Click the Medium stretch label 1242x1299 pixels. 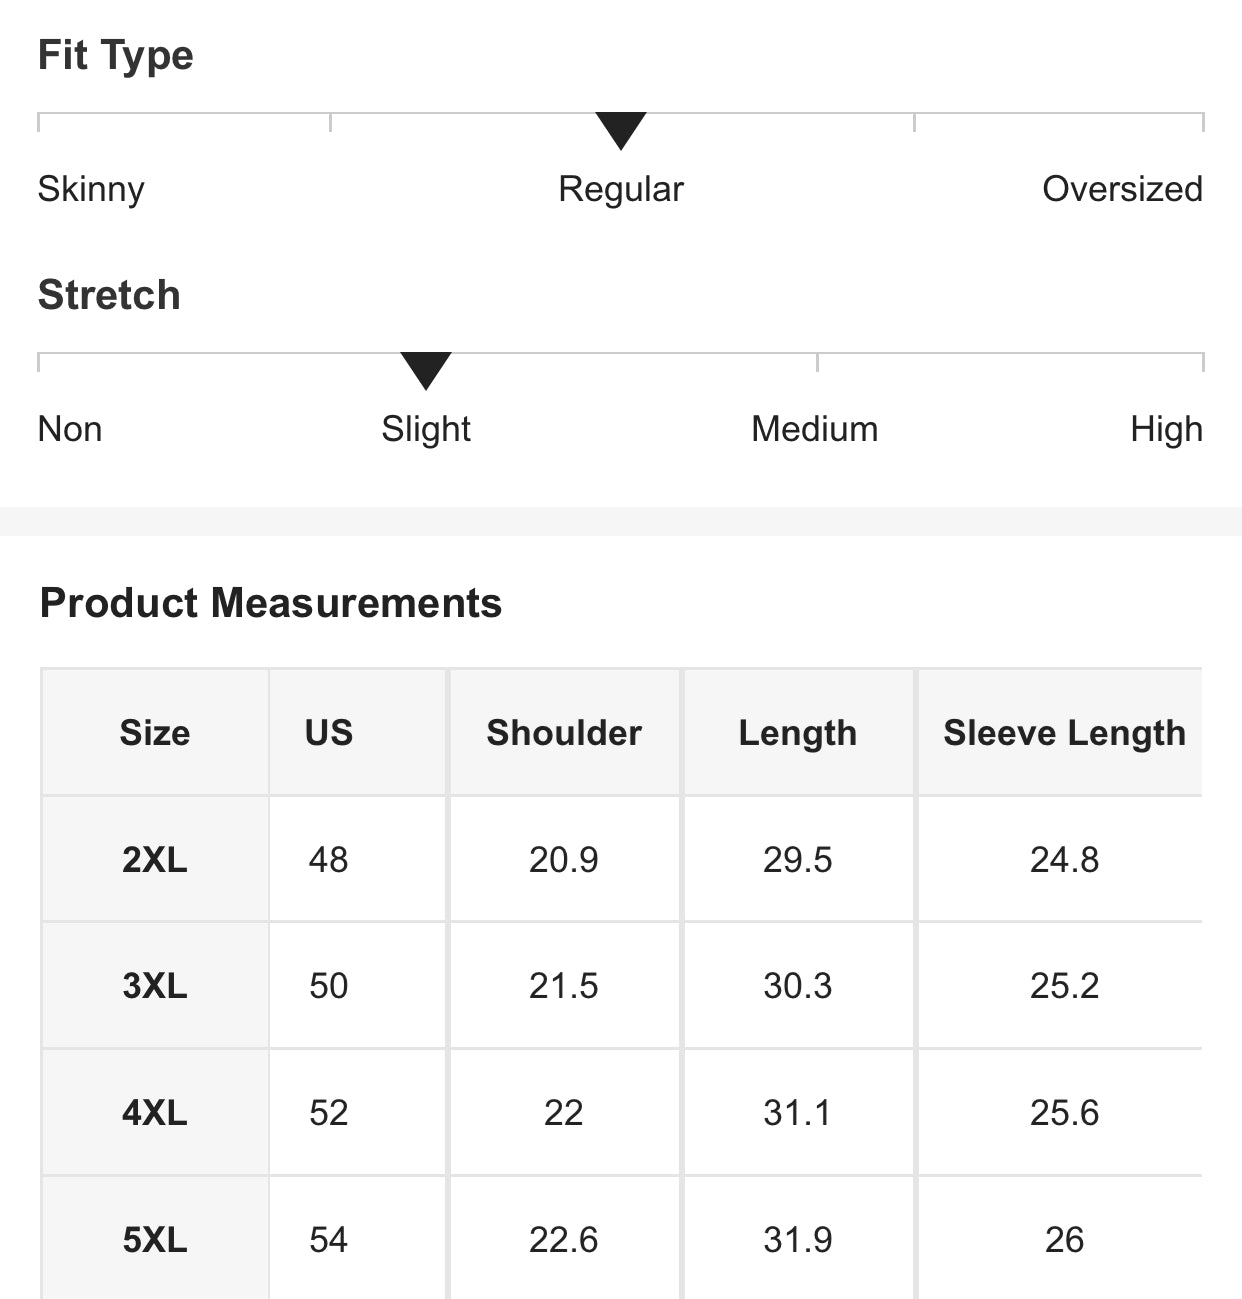tap(815, 429)
